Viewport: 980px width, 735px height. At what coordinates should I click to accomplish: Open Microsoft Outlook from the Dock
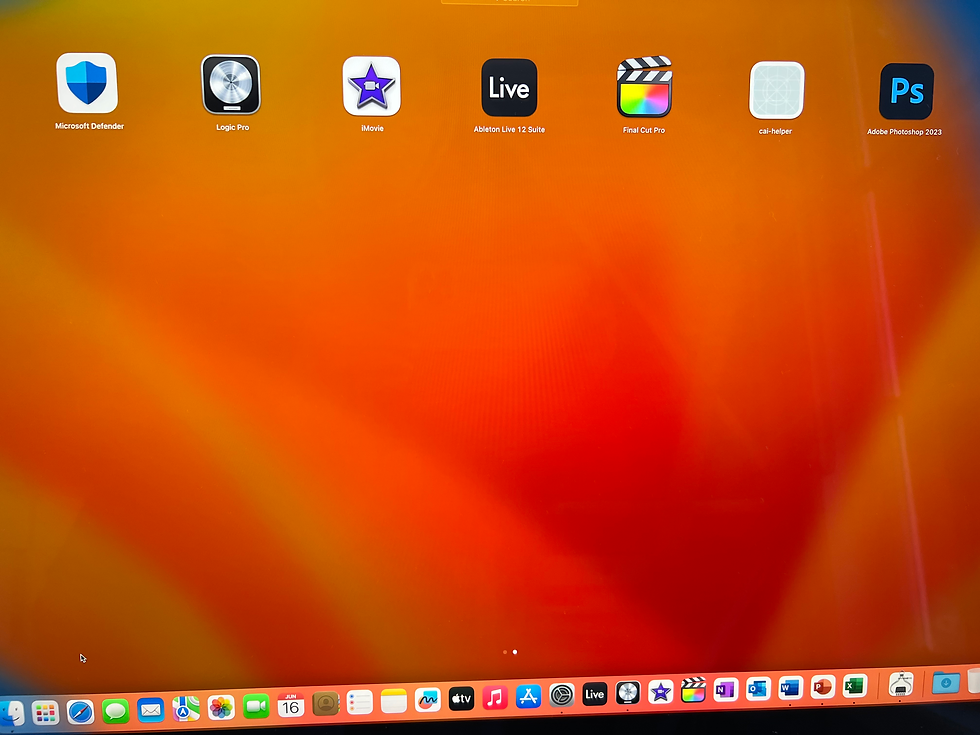pos(758,688)
